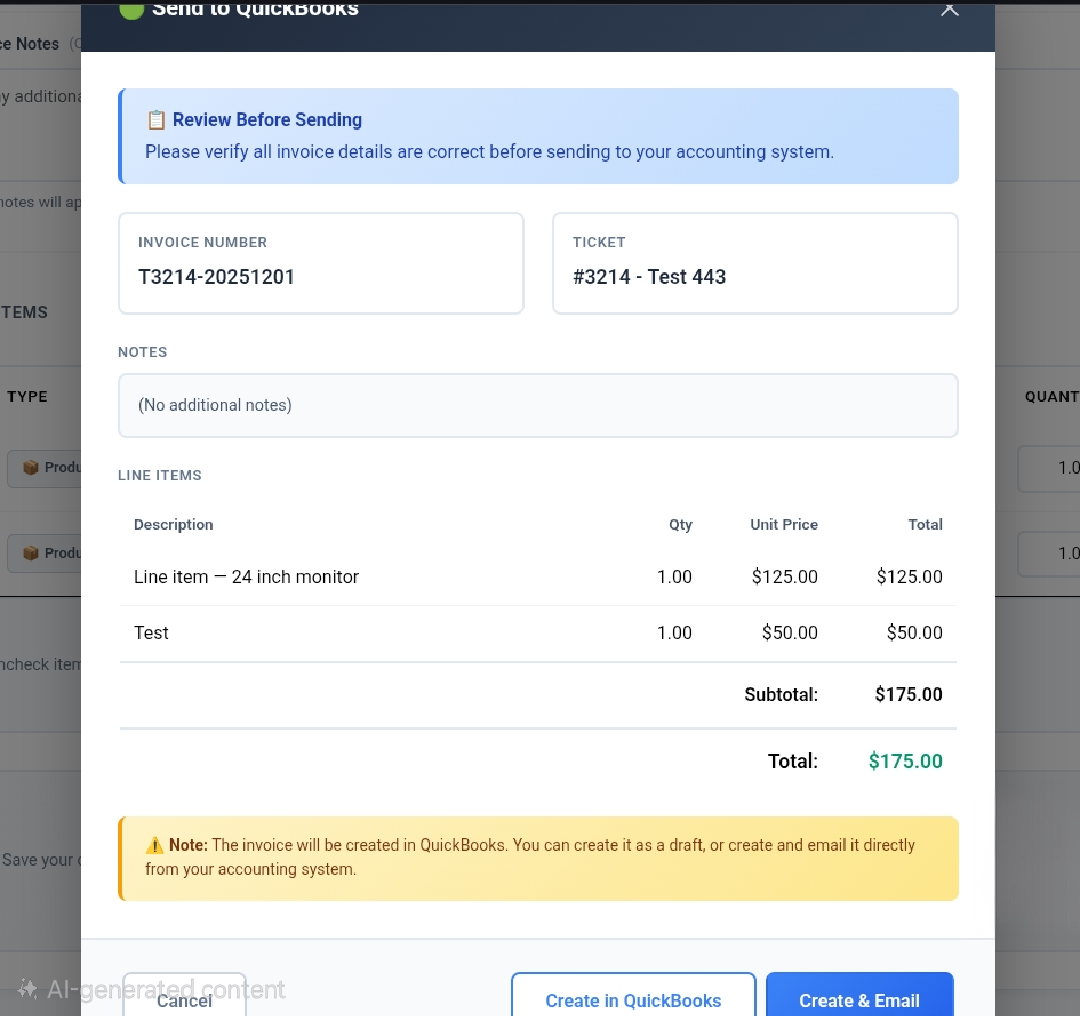Screen dimensions: 1080x1016
Task: Click the Create & Email button
Action: pyautogui.click(x=859, y=1001)
